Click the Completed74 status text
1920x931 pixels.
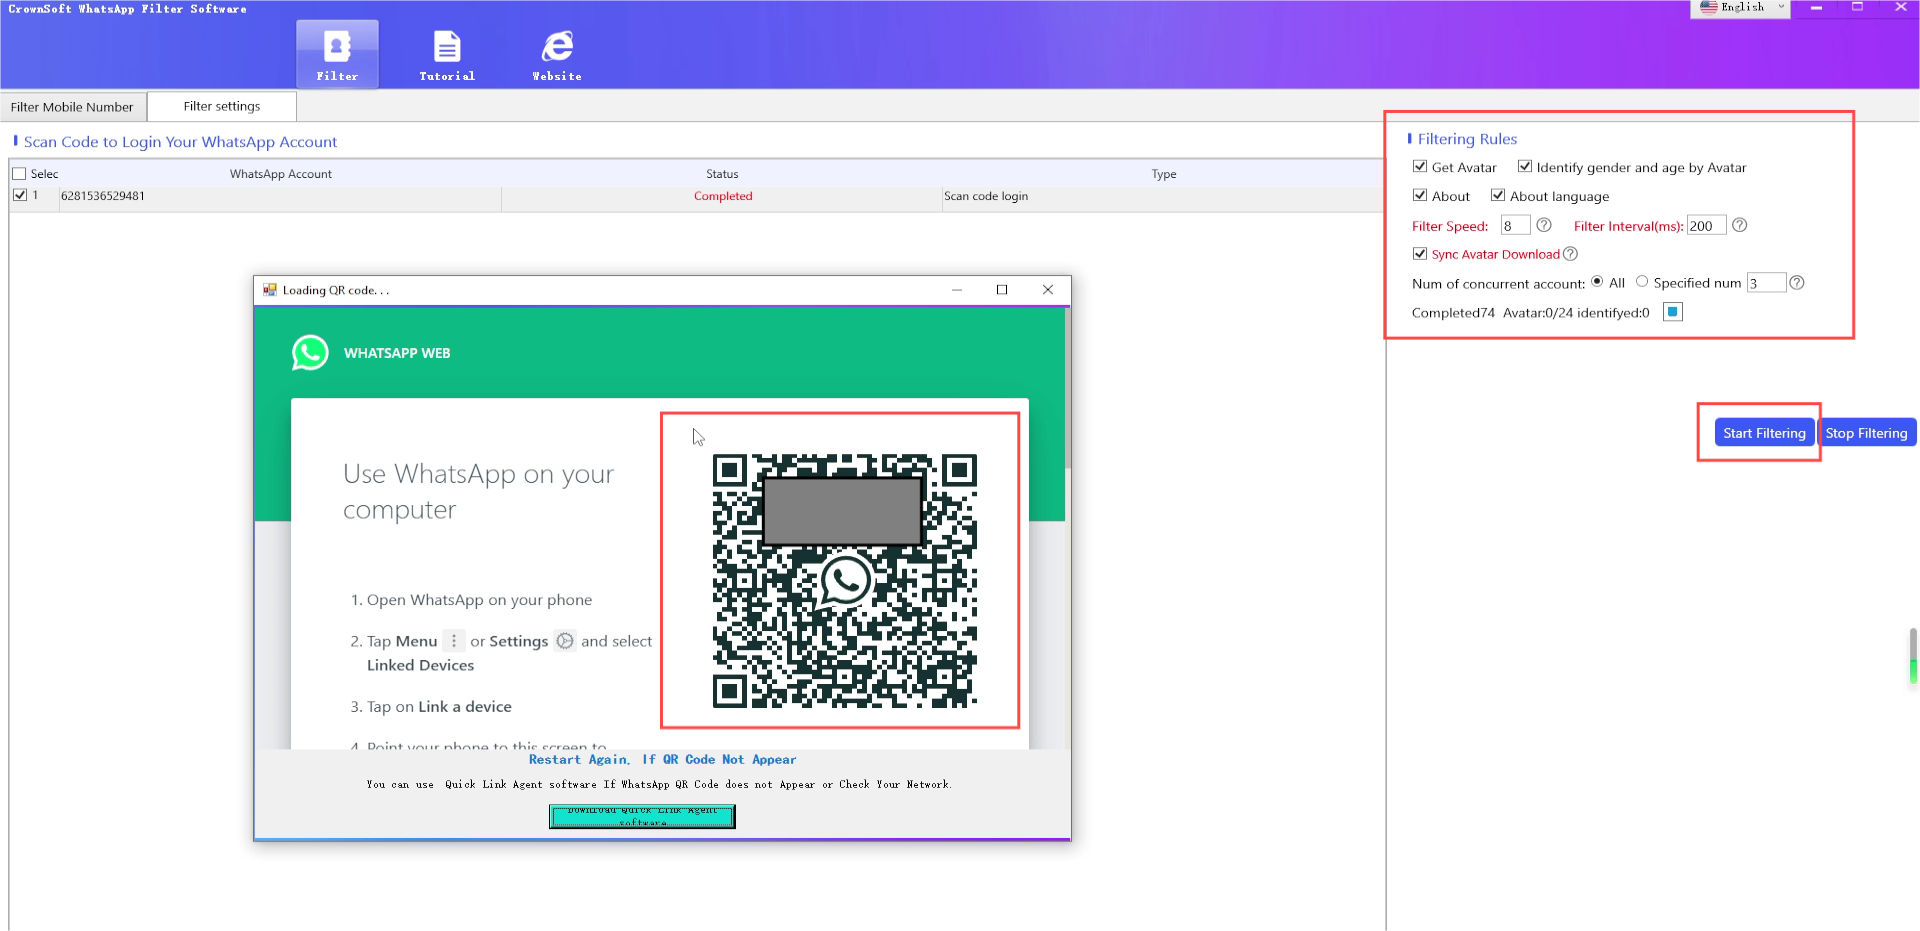click(1453, 313)
